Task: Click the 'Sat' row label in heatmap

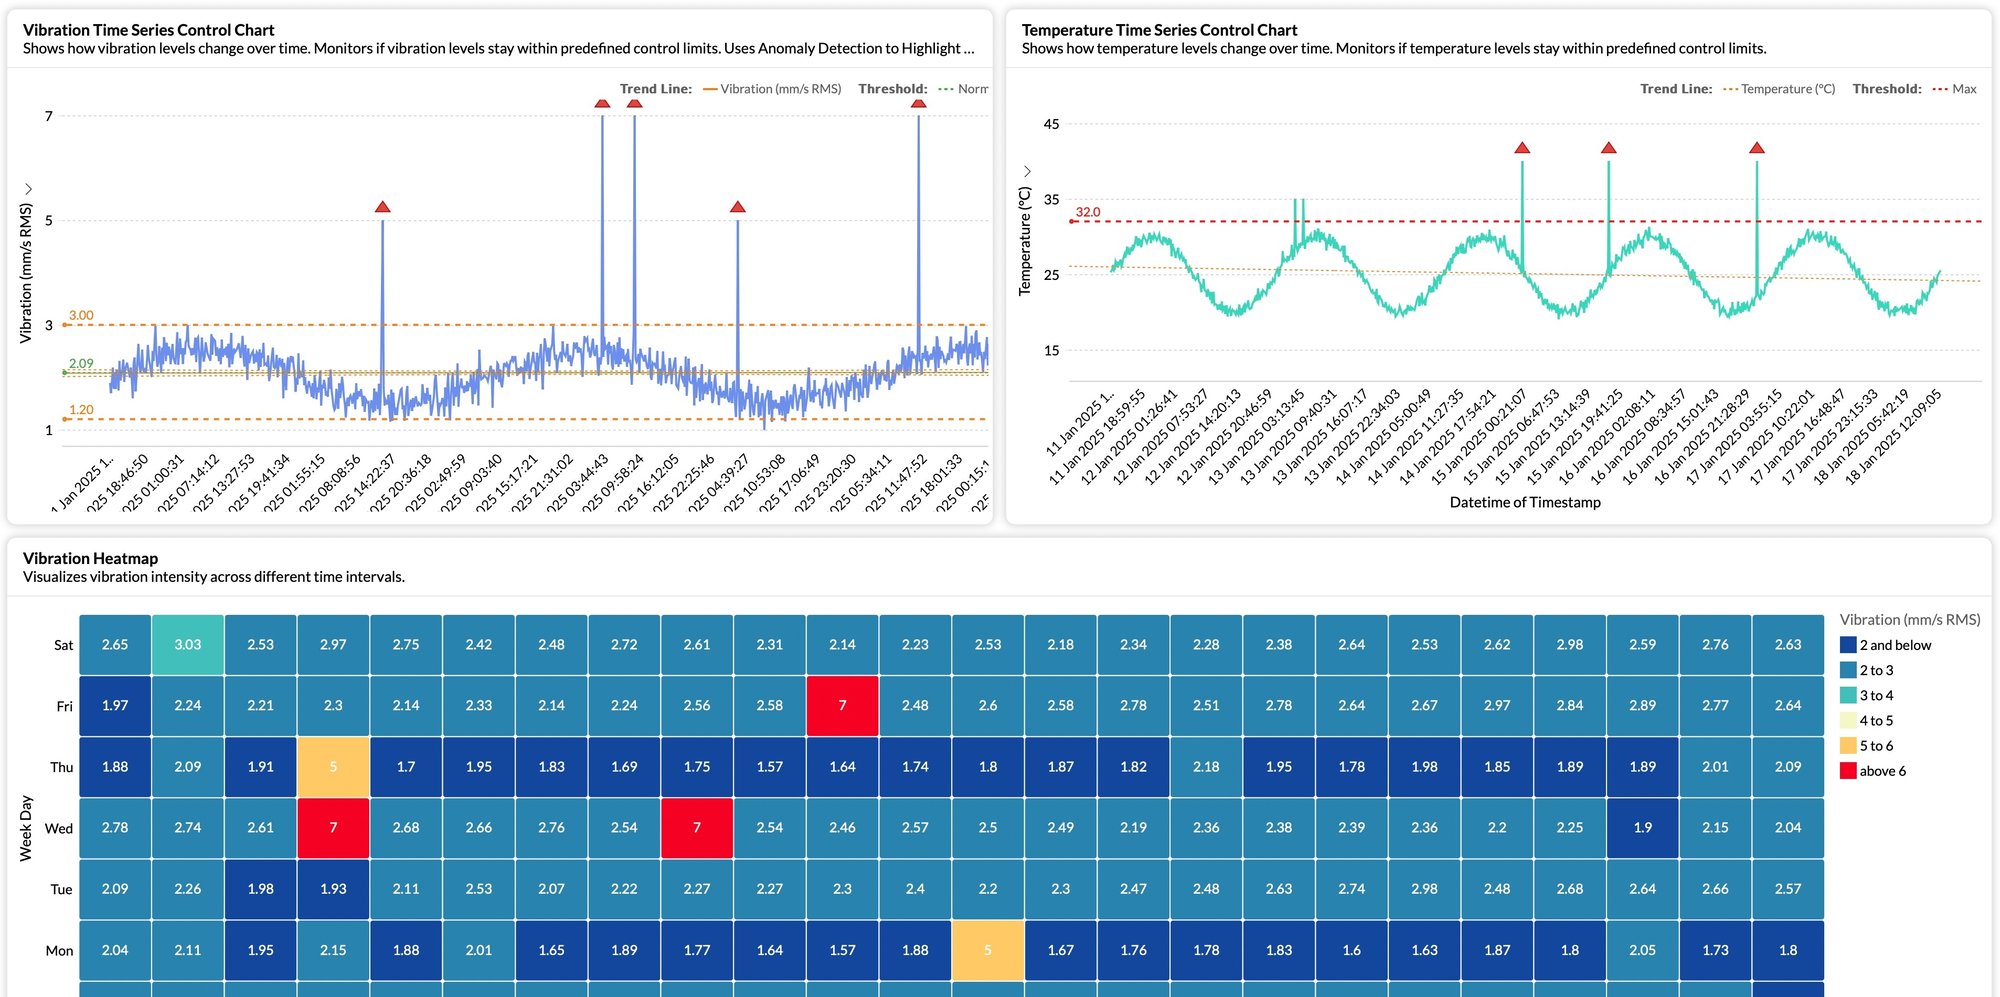Action: (x=63, y=645)
